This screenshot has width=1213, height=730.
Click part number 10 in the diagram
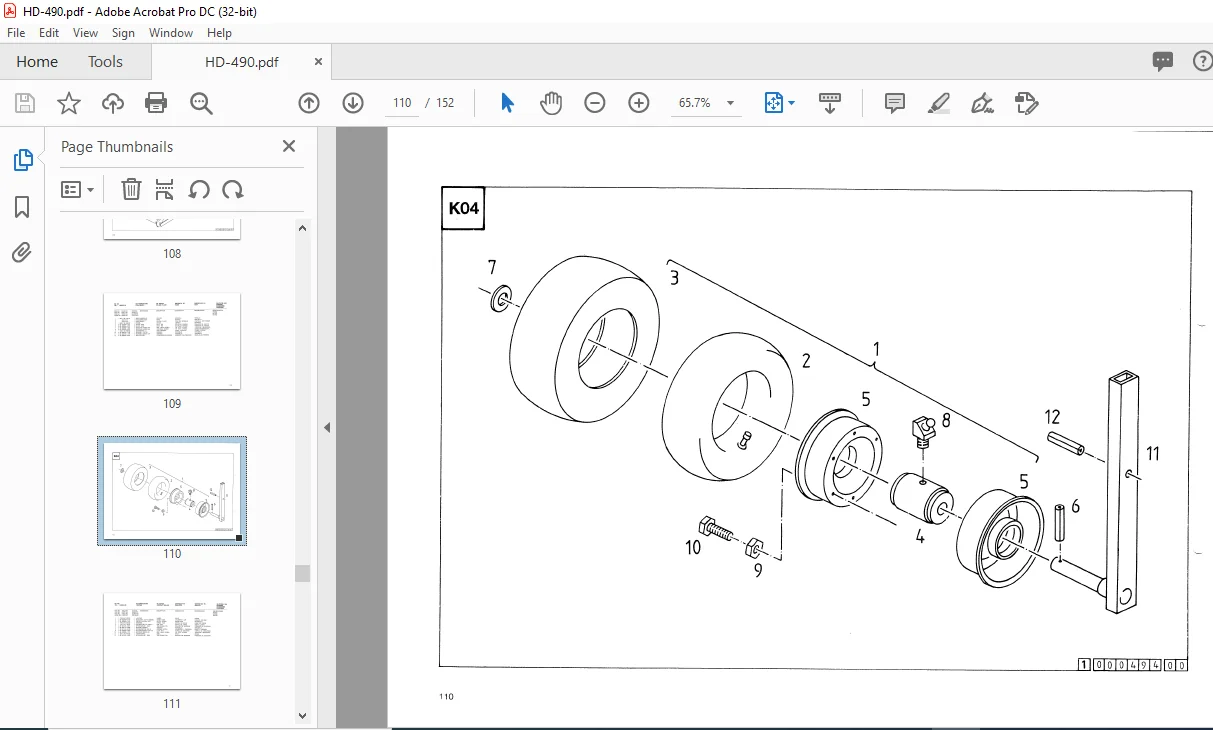pos(693,548)
